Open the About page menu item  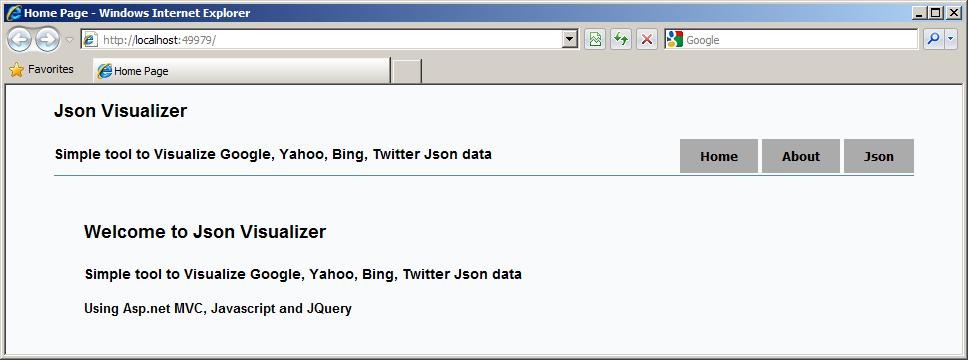(801, 156)
